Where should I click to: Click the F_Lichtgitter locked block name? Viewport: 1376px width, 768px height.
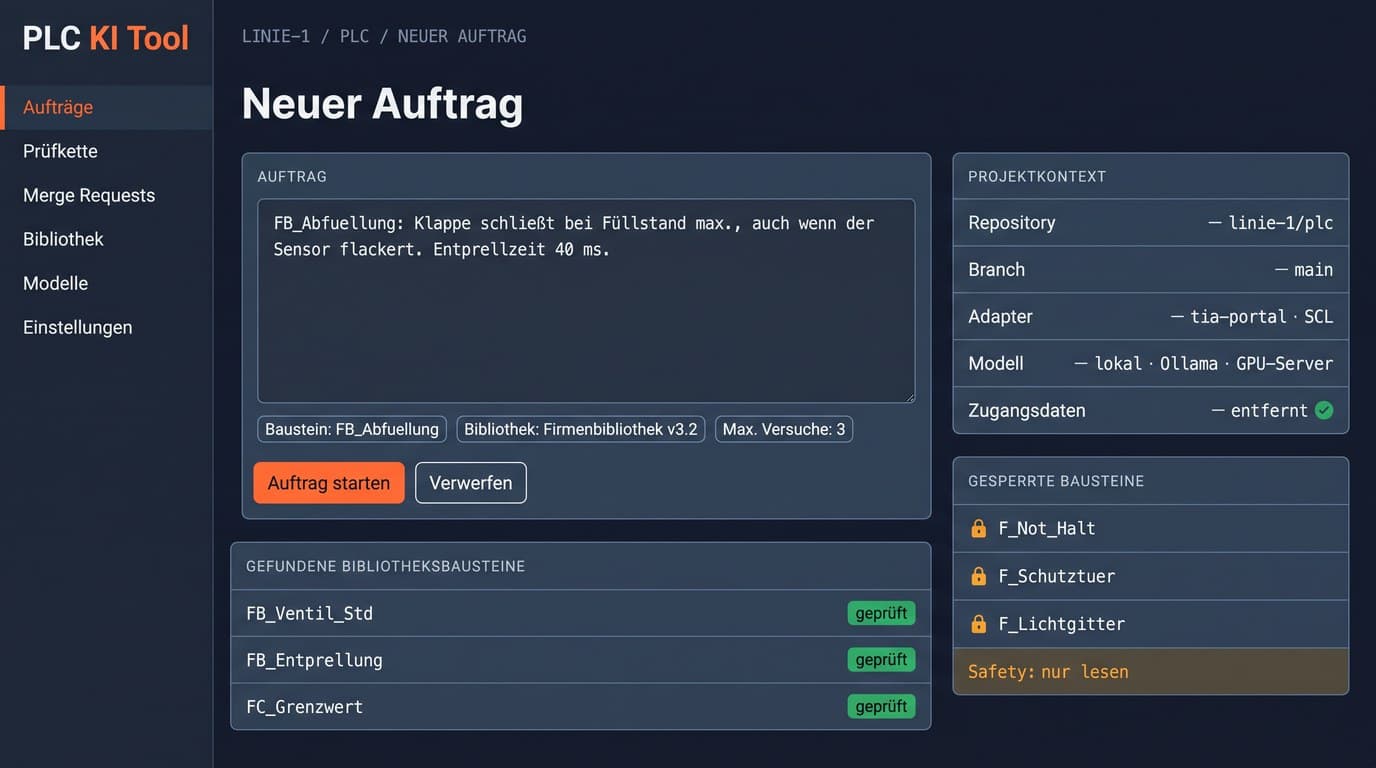pos(1062,624)
